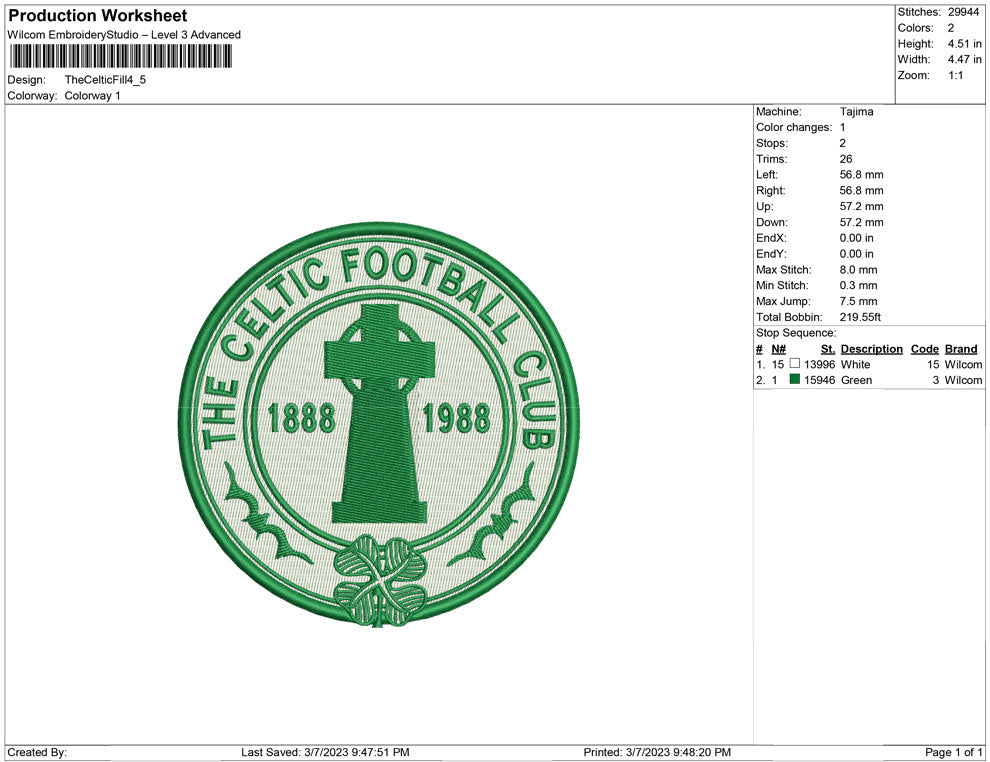Screen dimensions: 990x762
Task: Click the 'Brand' column header
Action: point(961,349)
